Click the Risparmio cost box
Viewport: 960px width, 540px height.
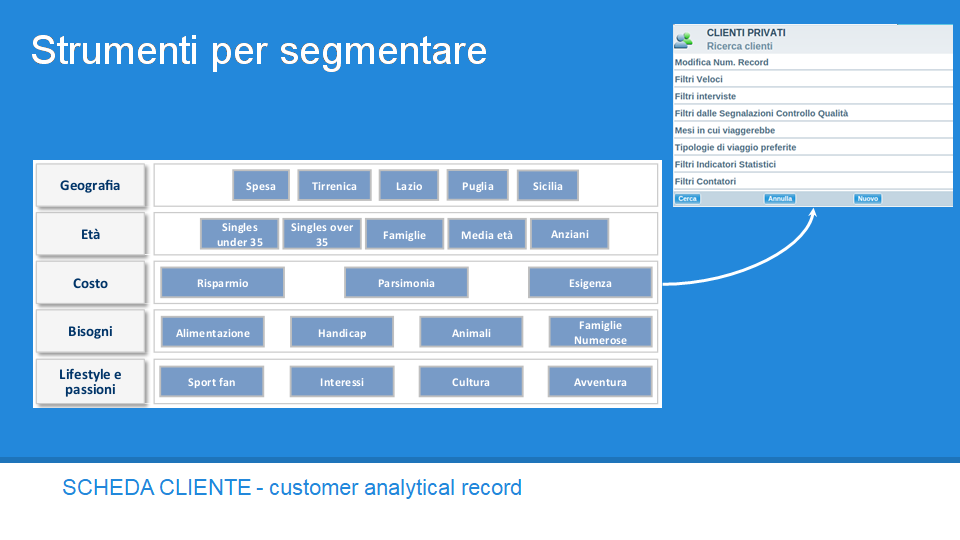[222, 282]
